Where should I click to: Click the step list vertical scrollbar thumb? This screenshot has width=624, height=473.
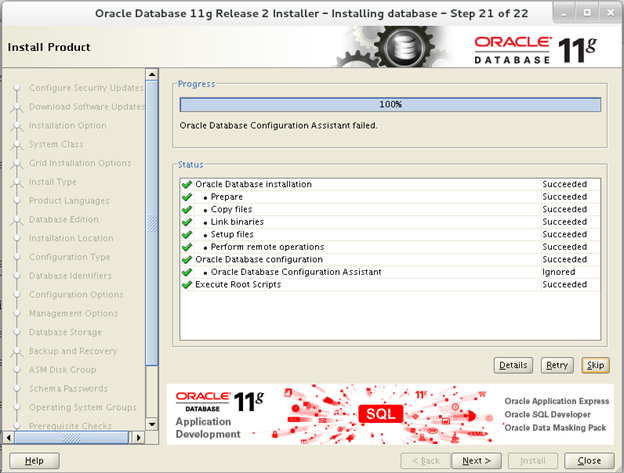click(152, 223)
